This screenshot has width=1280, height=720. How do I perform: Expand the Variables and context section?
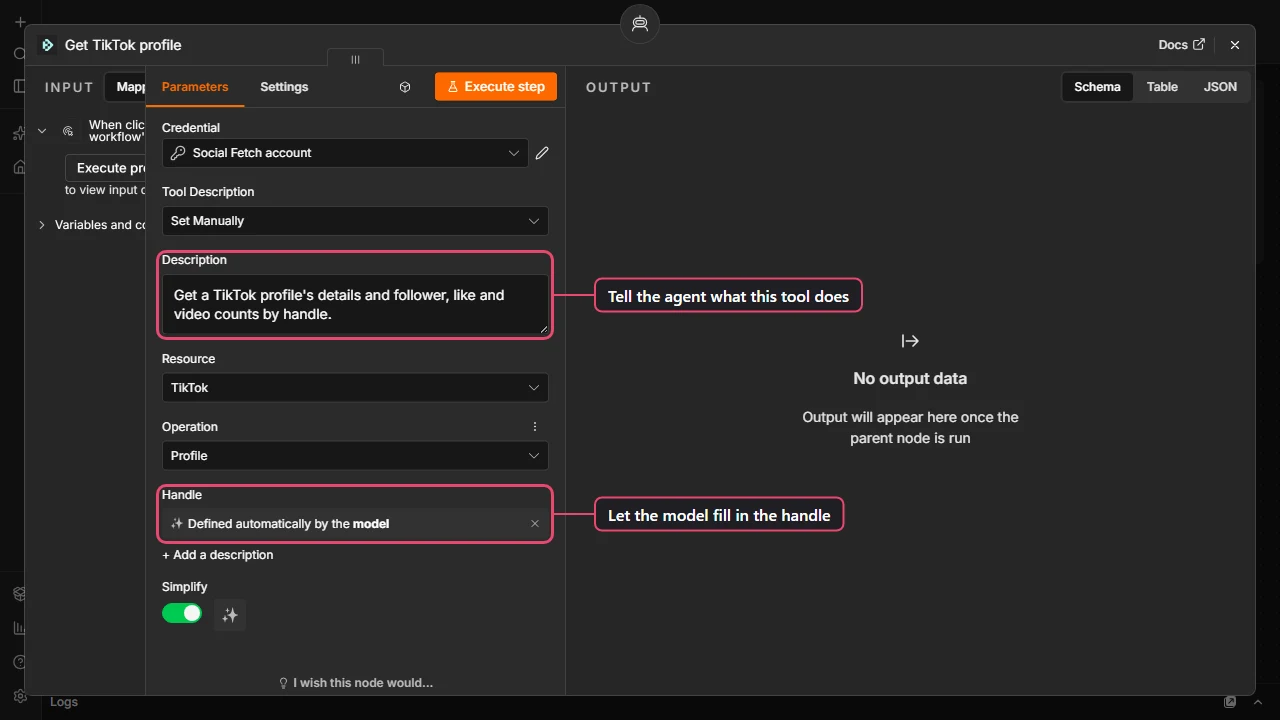pos(42,225)
